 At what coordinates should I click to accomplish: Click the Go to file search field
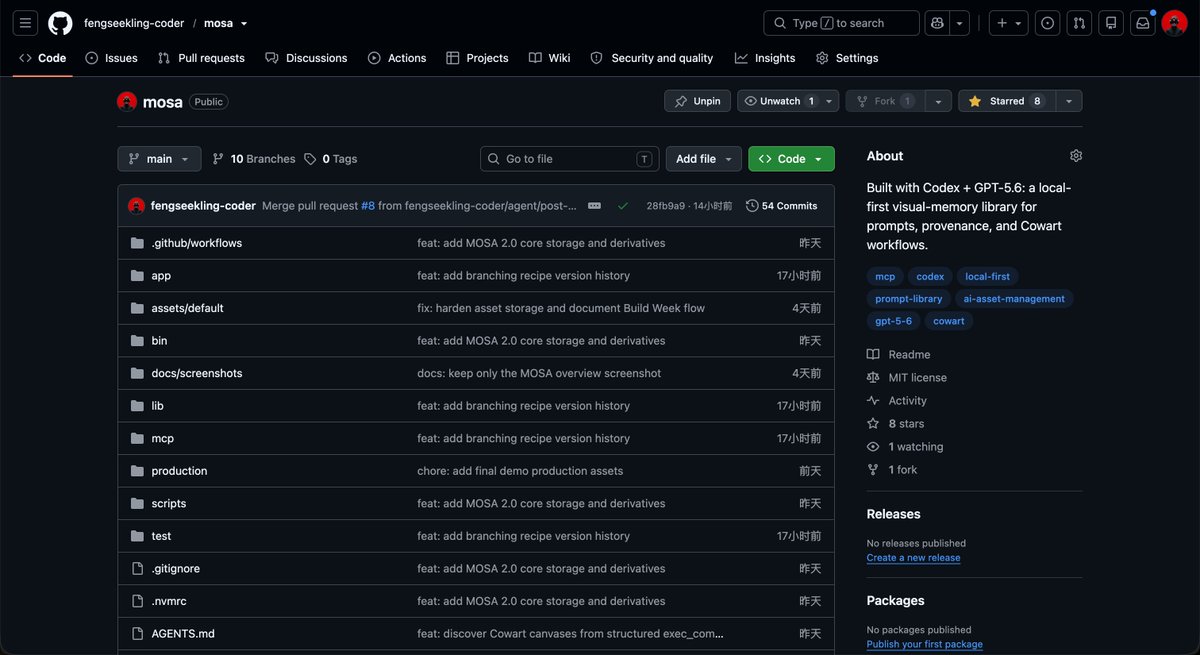[570, 159]
